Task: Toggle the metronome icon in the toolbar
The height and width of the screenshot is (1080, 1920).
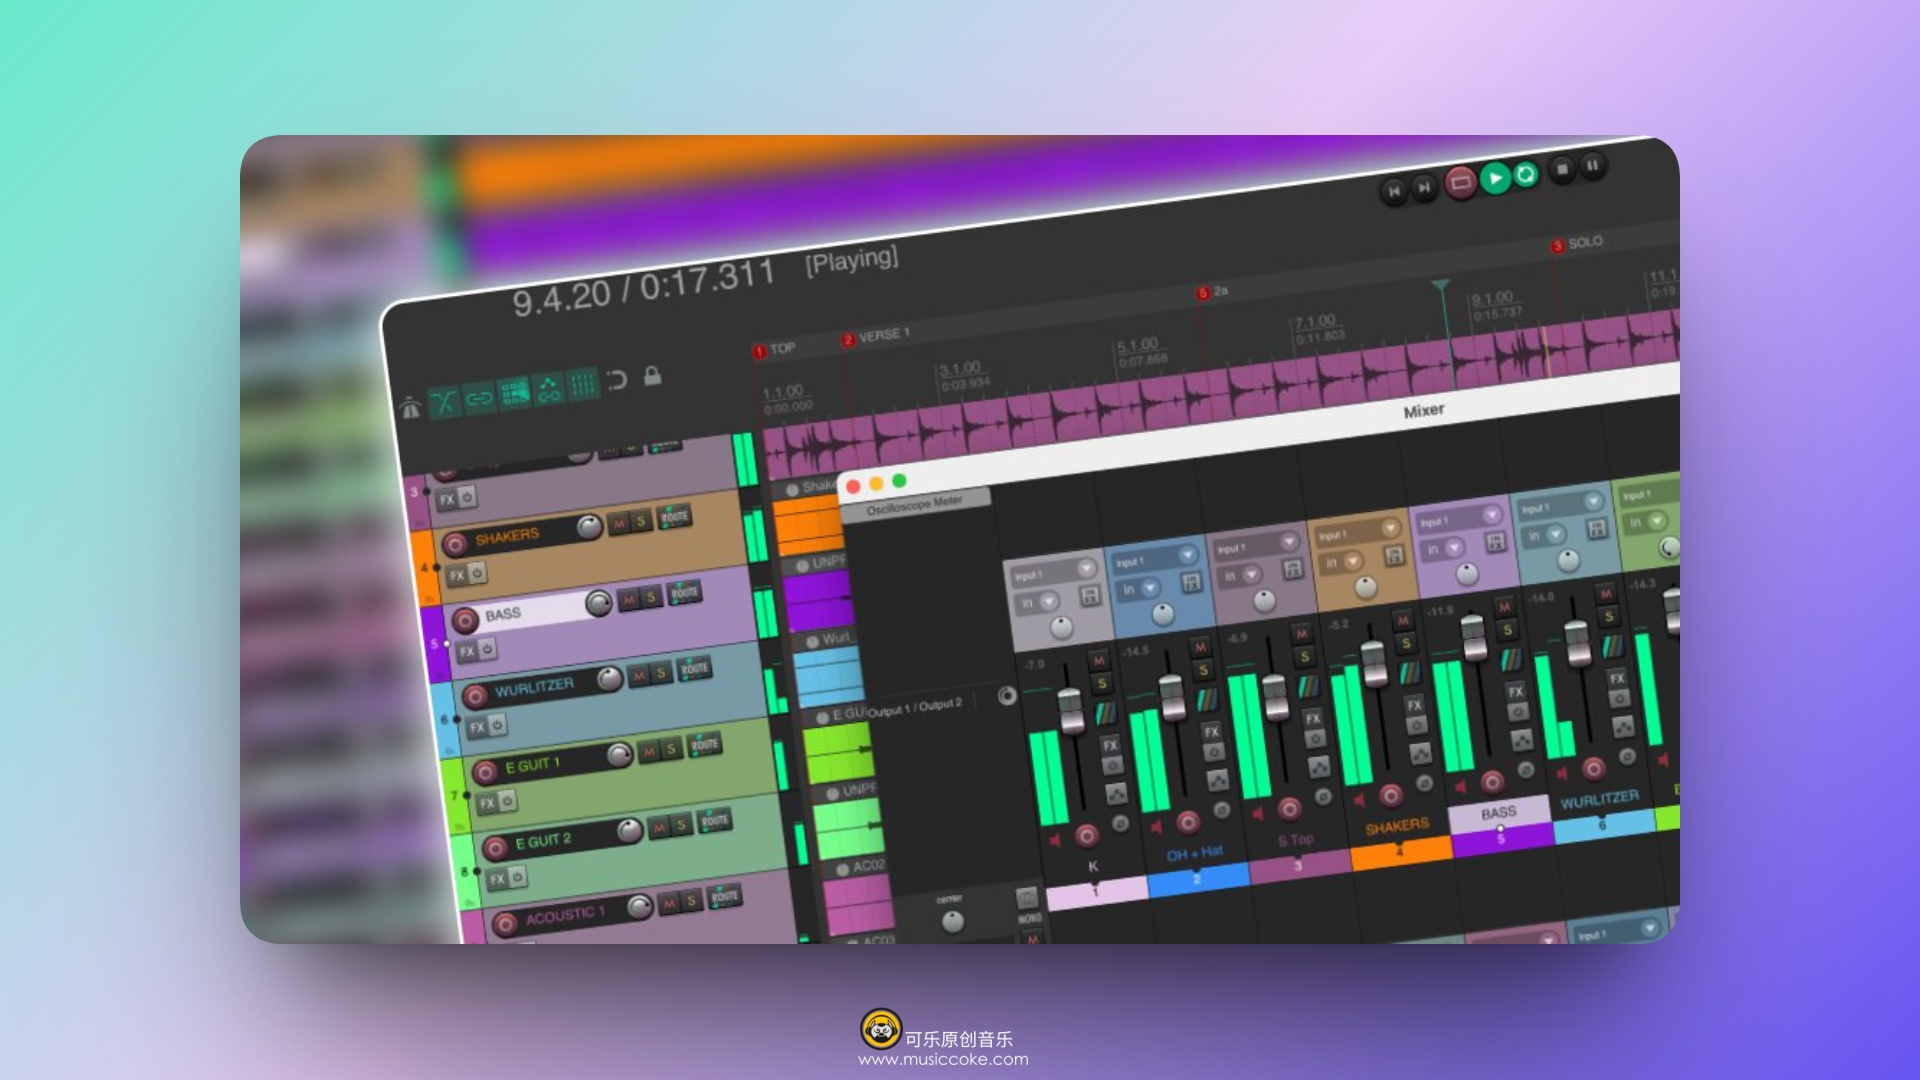Action: click(410, 408)
